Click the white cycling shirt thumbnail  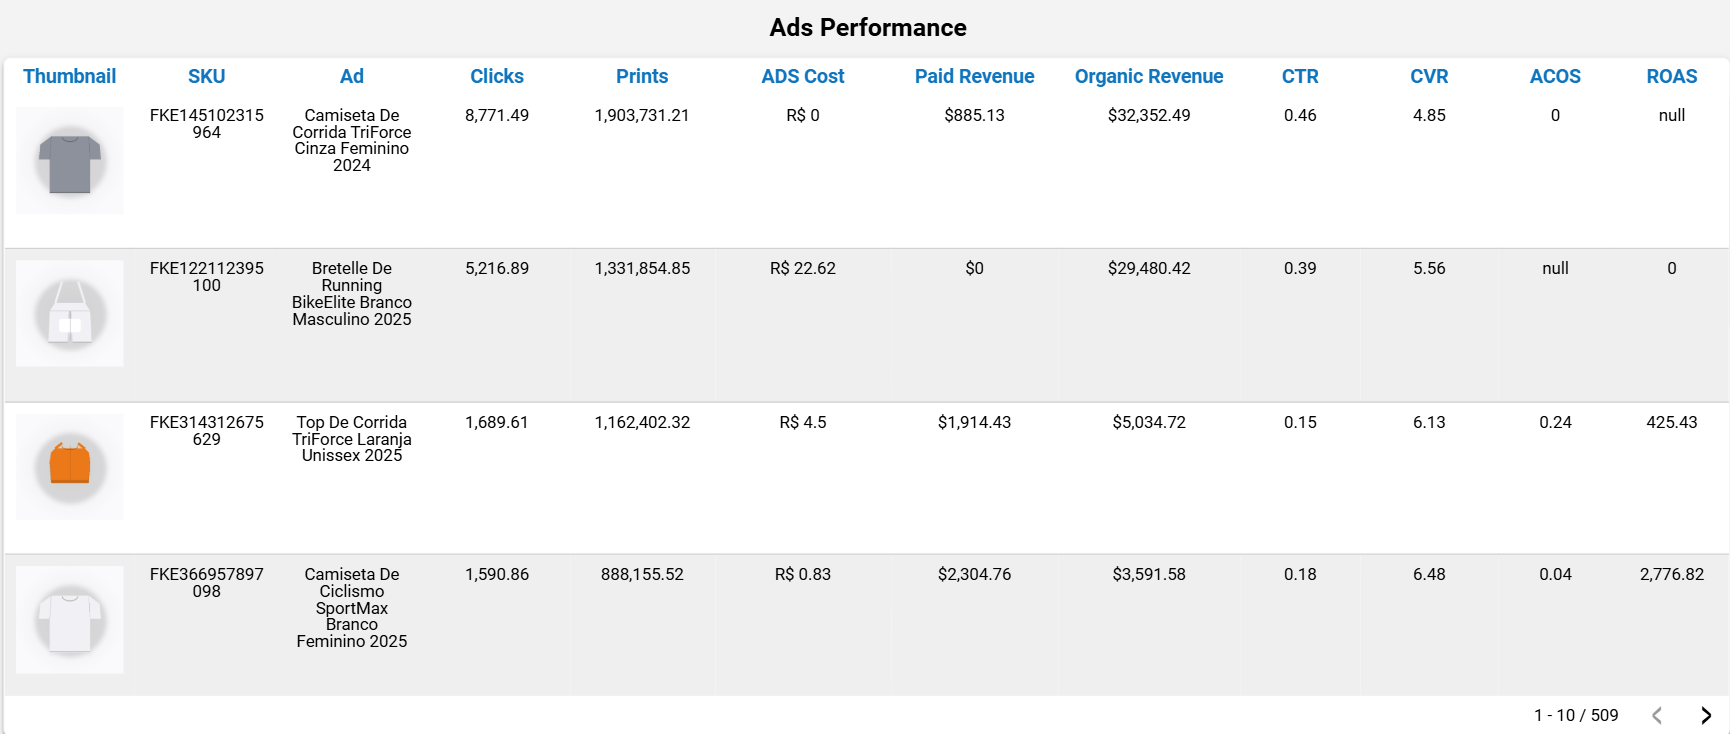pos(69,619)
